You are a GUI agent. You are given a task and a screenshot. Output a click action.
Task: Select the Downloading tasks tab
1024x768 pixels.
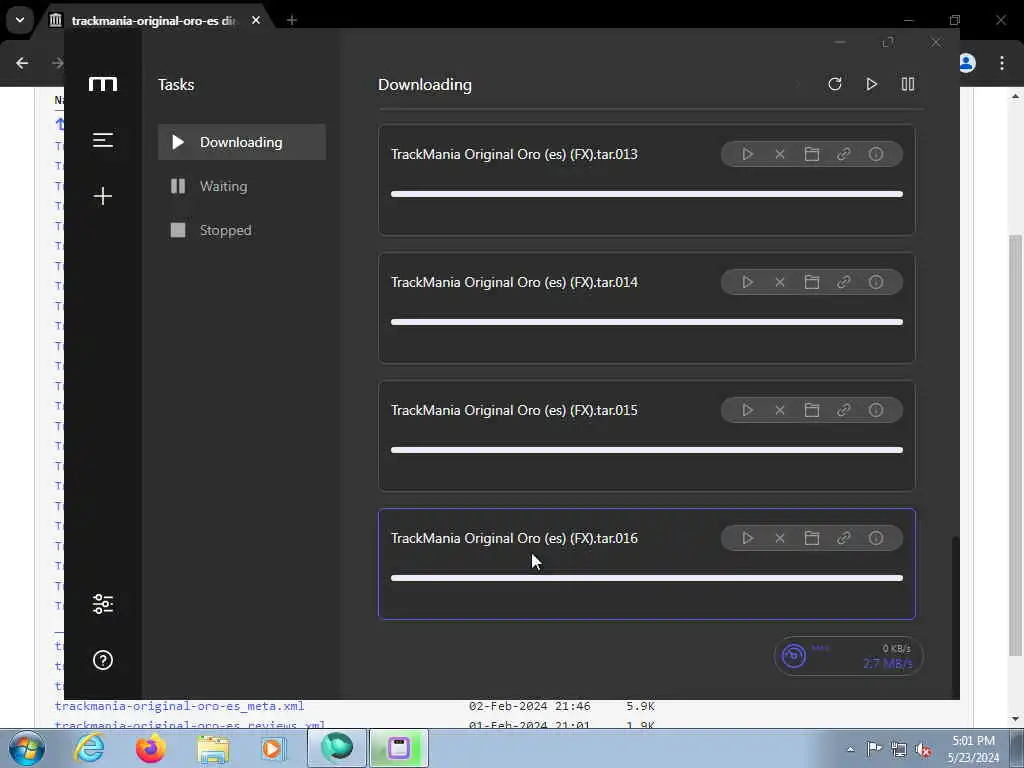coord(242,142)
